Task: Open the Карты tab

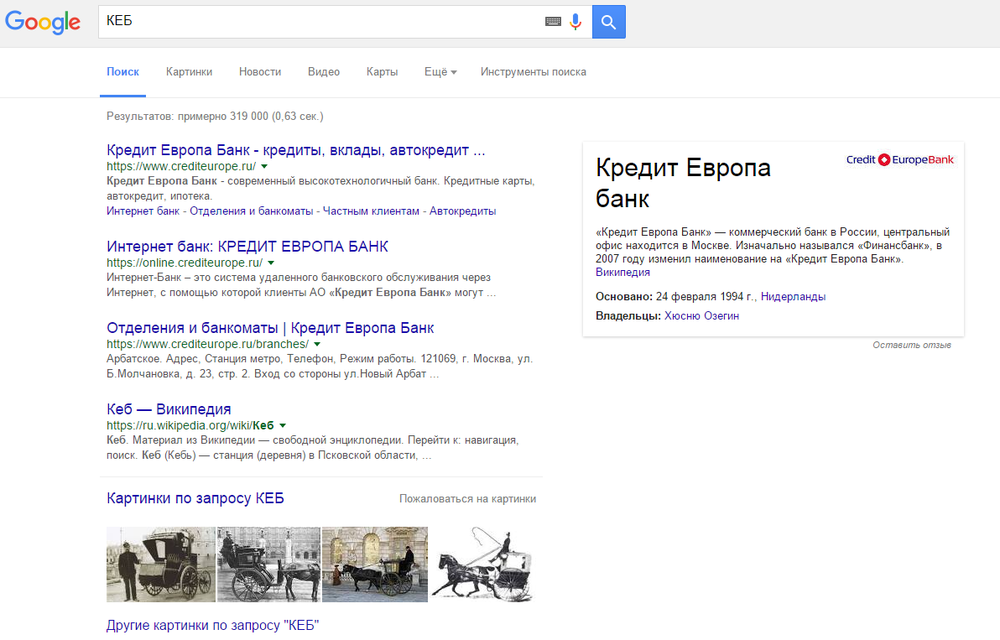Action: [382, 72]
